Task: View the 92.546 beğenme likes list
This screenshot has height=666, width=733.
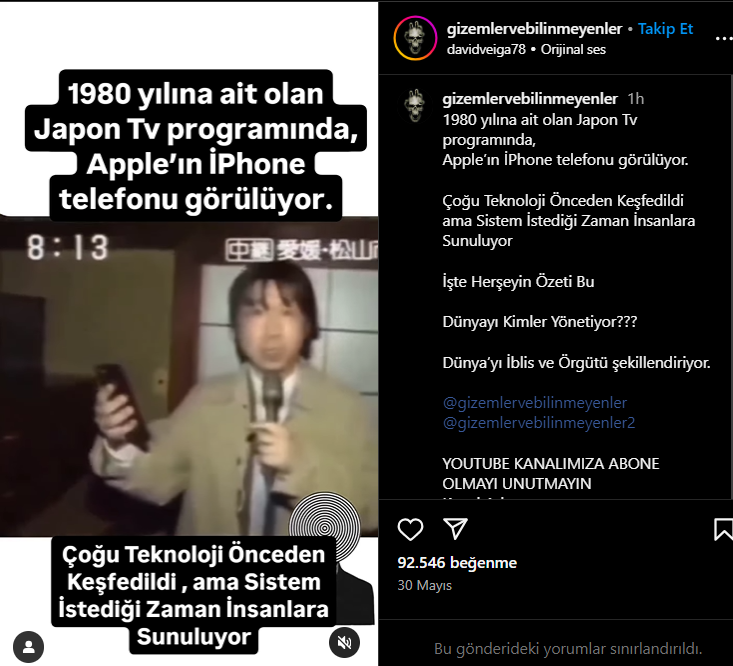Action: [x=457, y=563]
